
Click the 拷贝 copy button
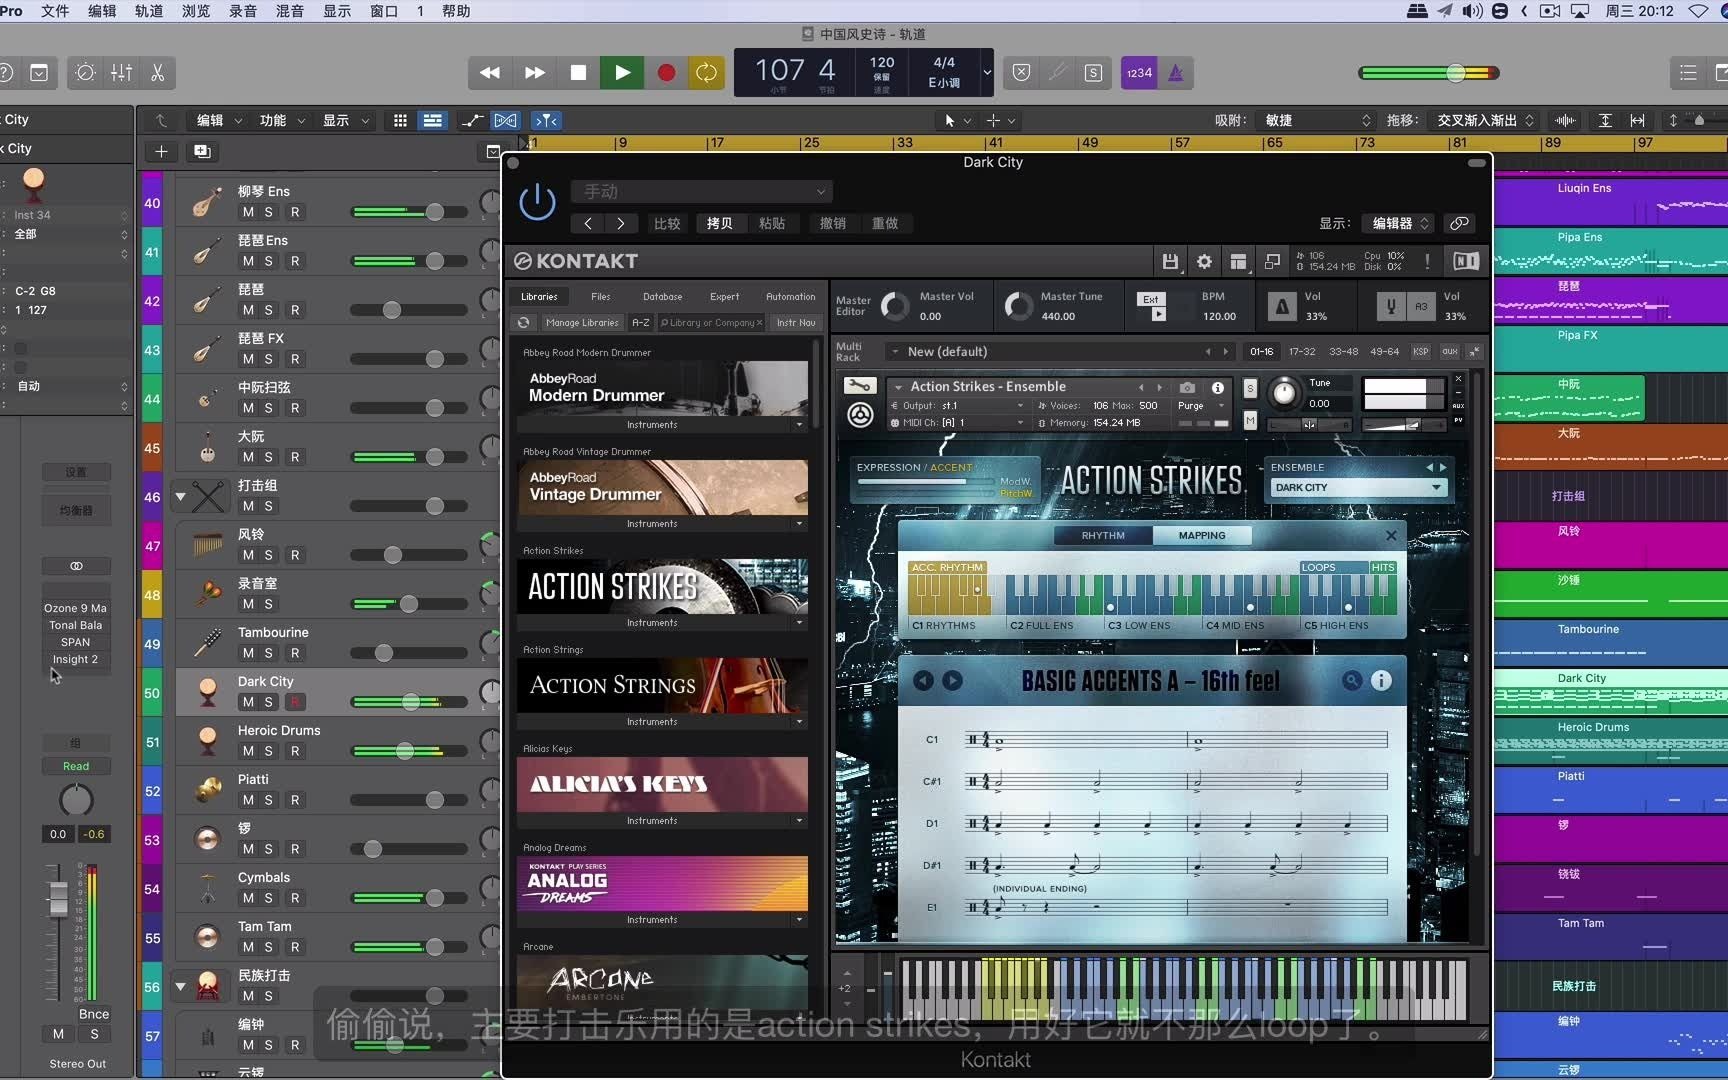coord(719,223)
